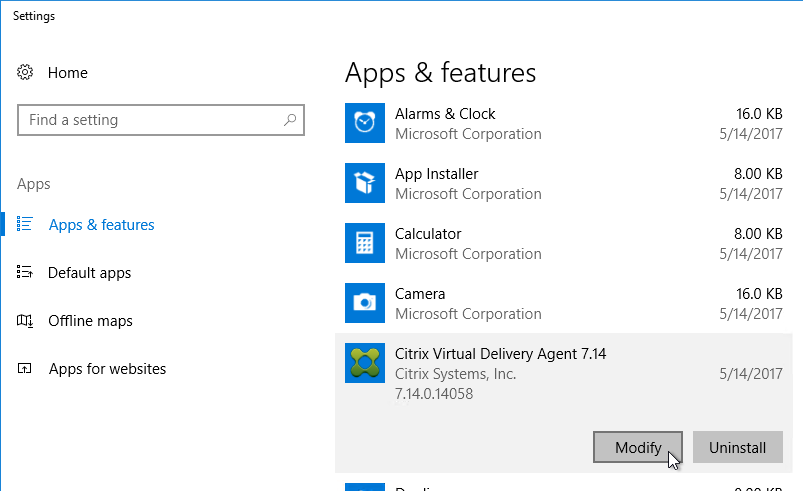Click the Camera app icon
Image resolution: width=803 pixels, height=491 pixels.
[x=365, y=303]
